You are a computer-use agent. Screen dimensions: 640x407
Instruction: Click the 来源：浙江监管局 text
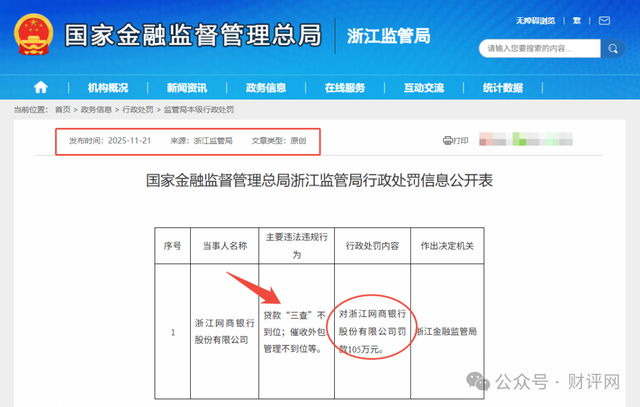[201, 141]
